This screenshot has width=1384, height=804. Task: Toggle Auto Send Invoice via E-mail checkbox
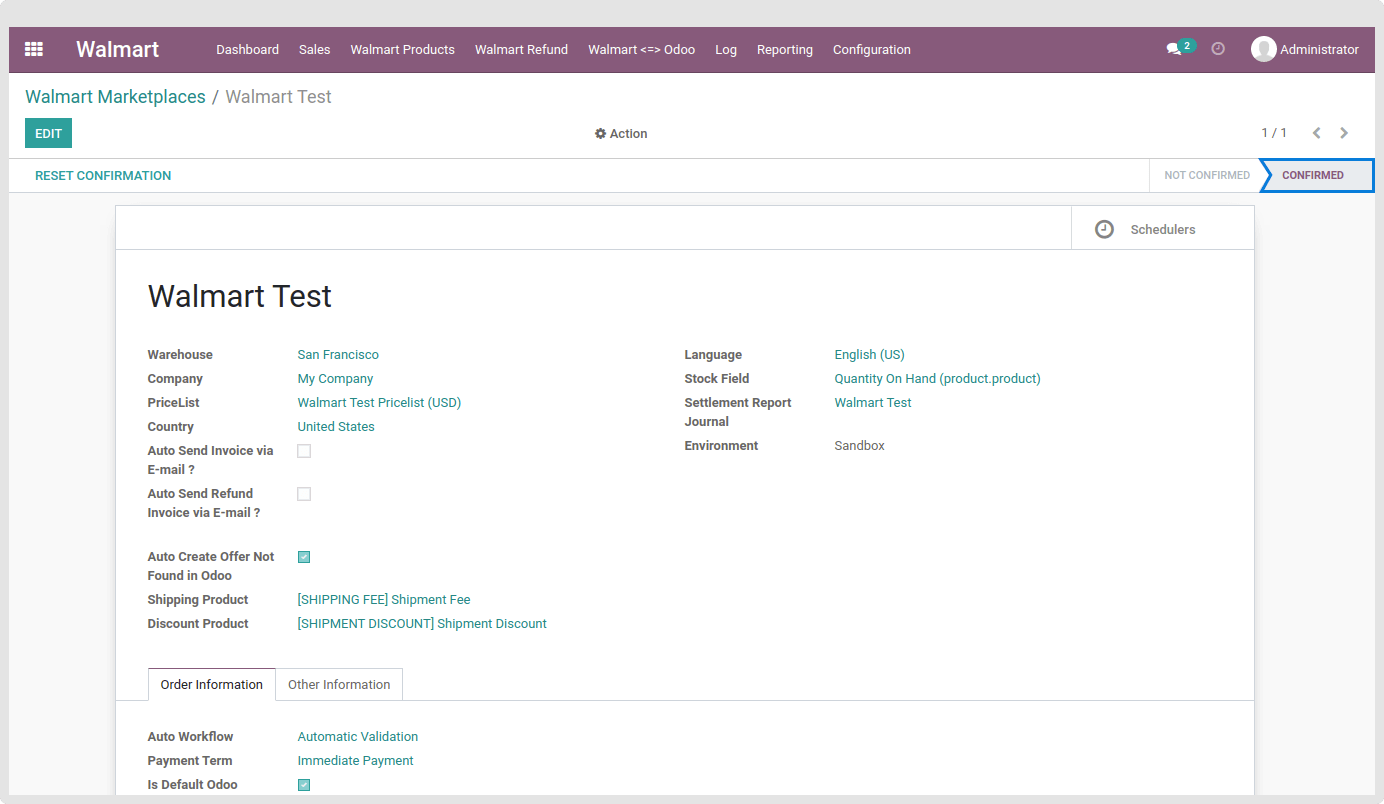coord(304,451)
